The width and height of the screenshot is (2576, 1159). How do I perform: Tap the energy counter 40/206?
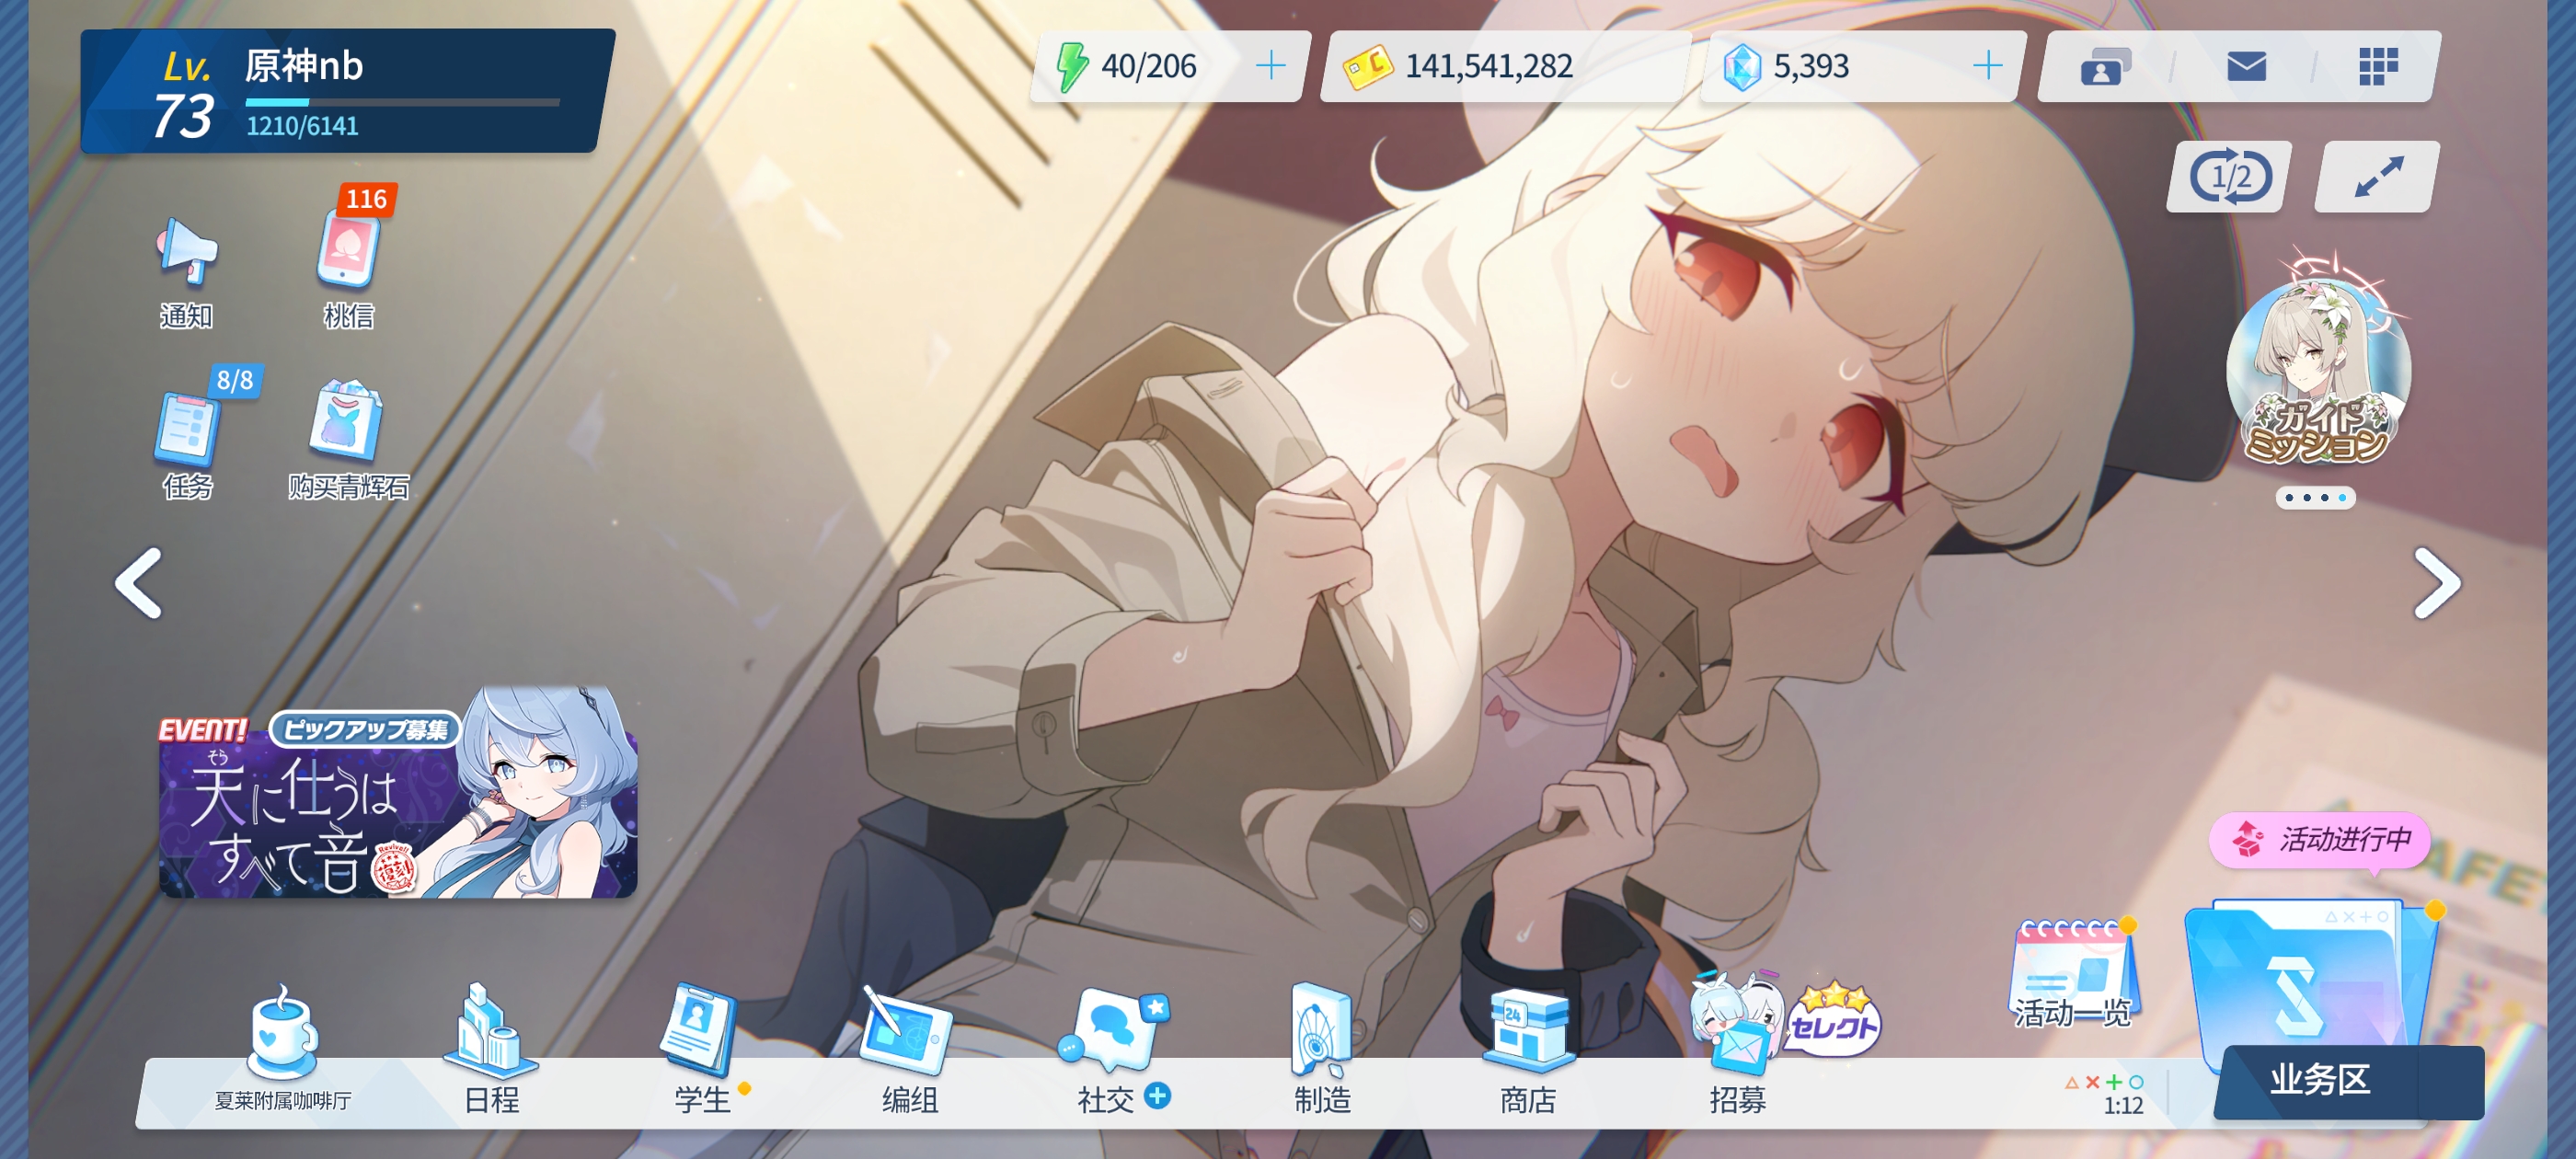tap(1148, 66)
